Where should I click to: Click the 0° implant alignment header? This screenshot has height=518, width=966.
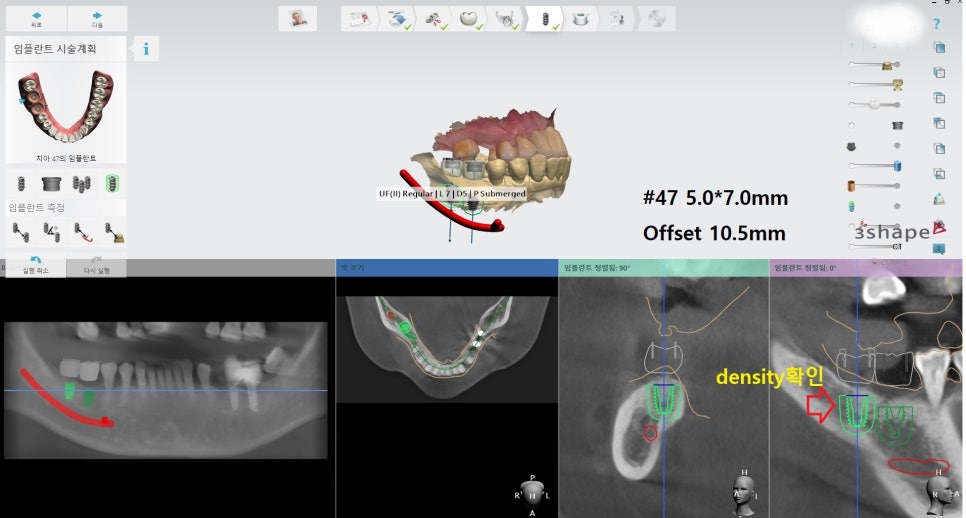[x=866, y=268]
